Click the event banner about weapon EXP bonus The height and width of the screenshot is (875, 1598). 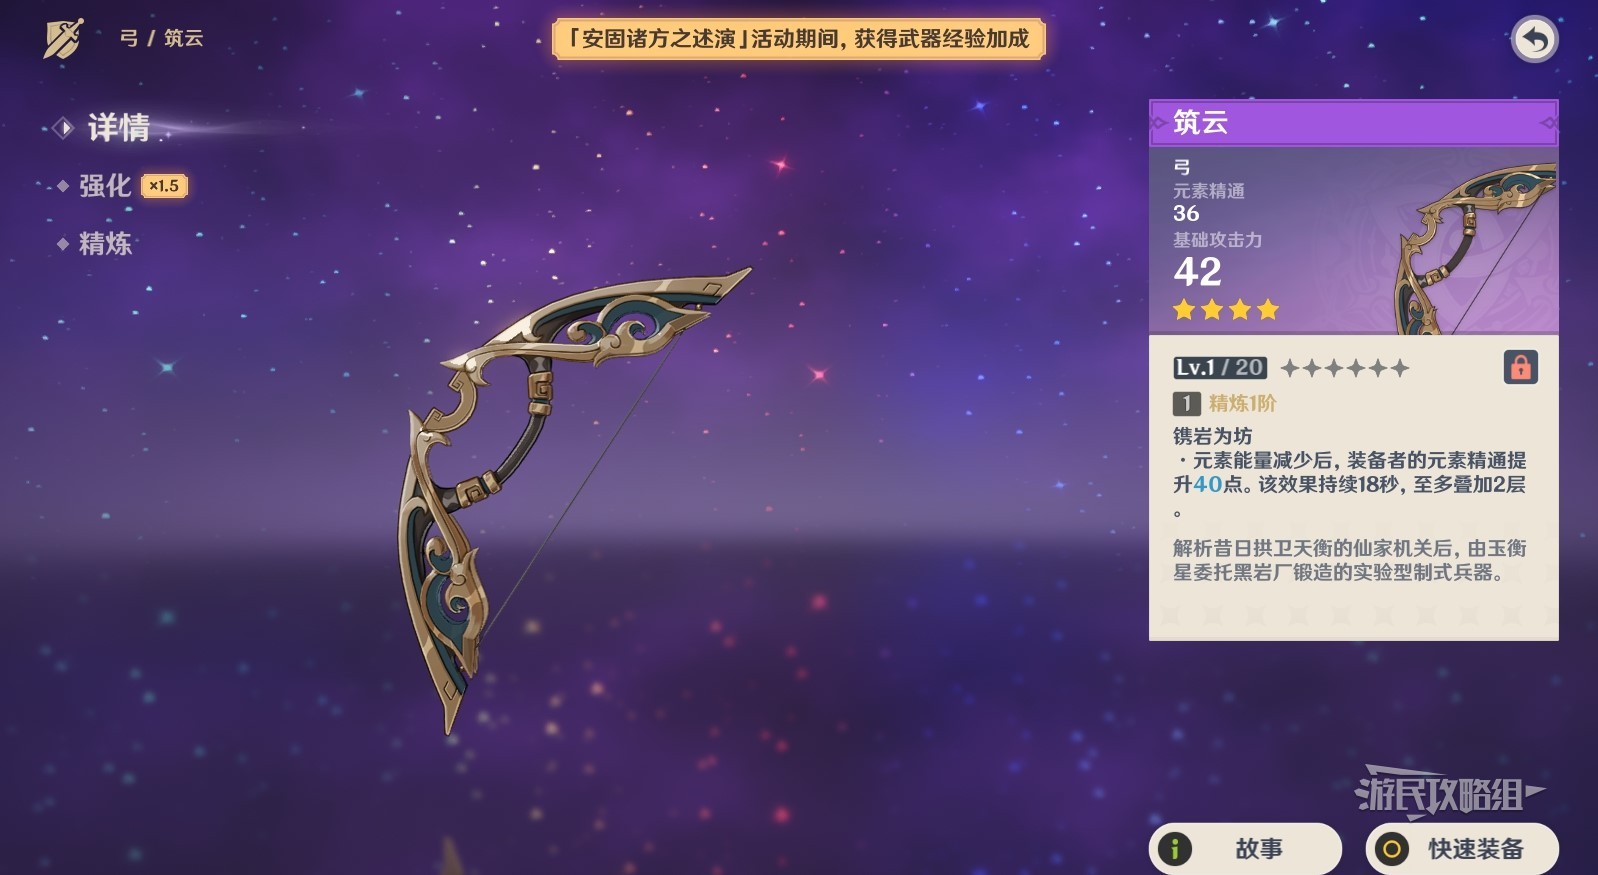tap(798, 39)
